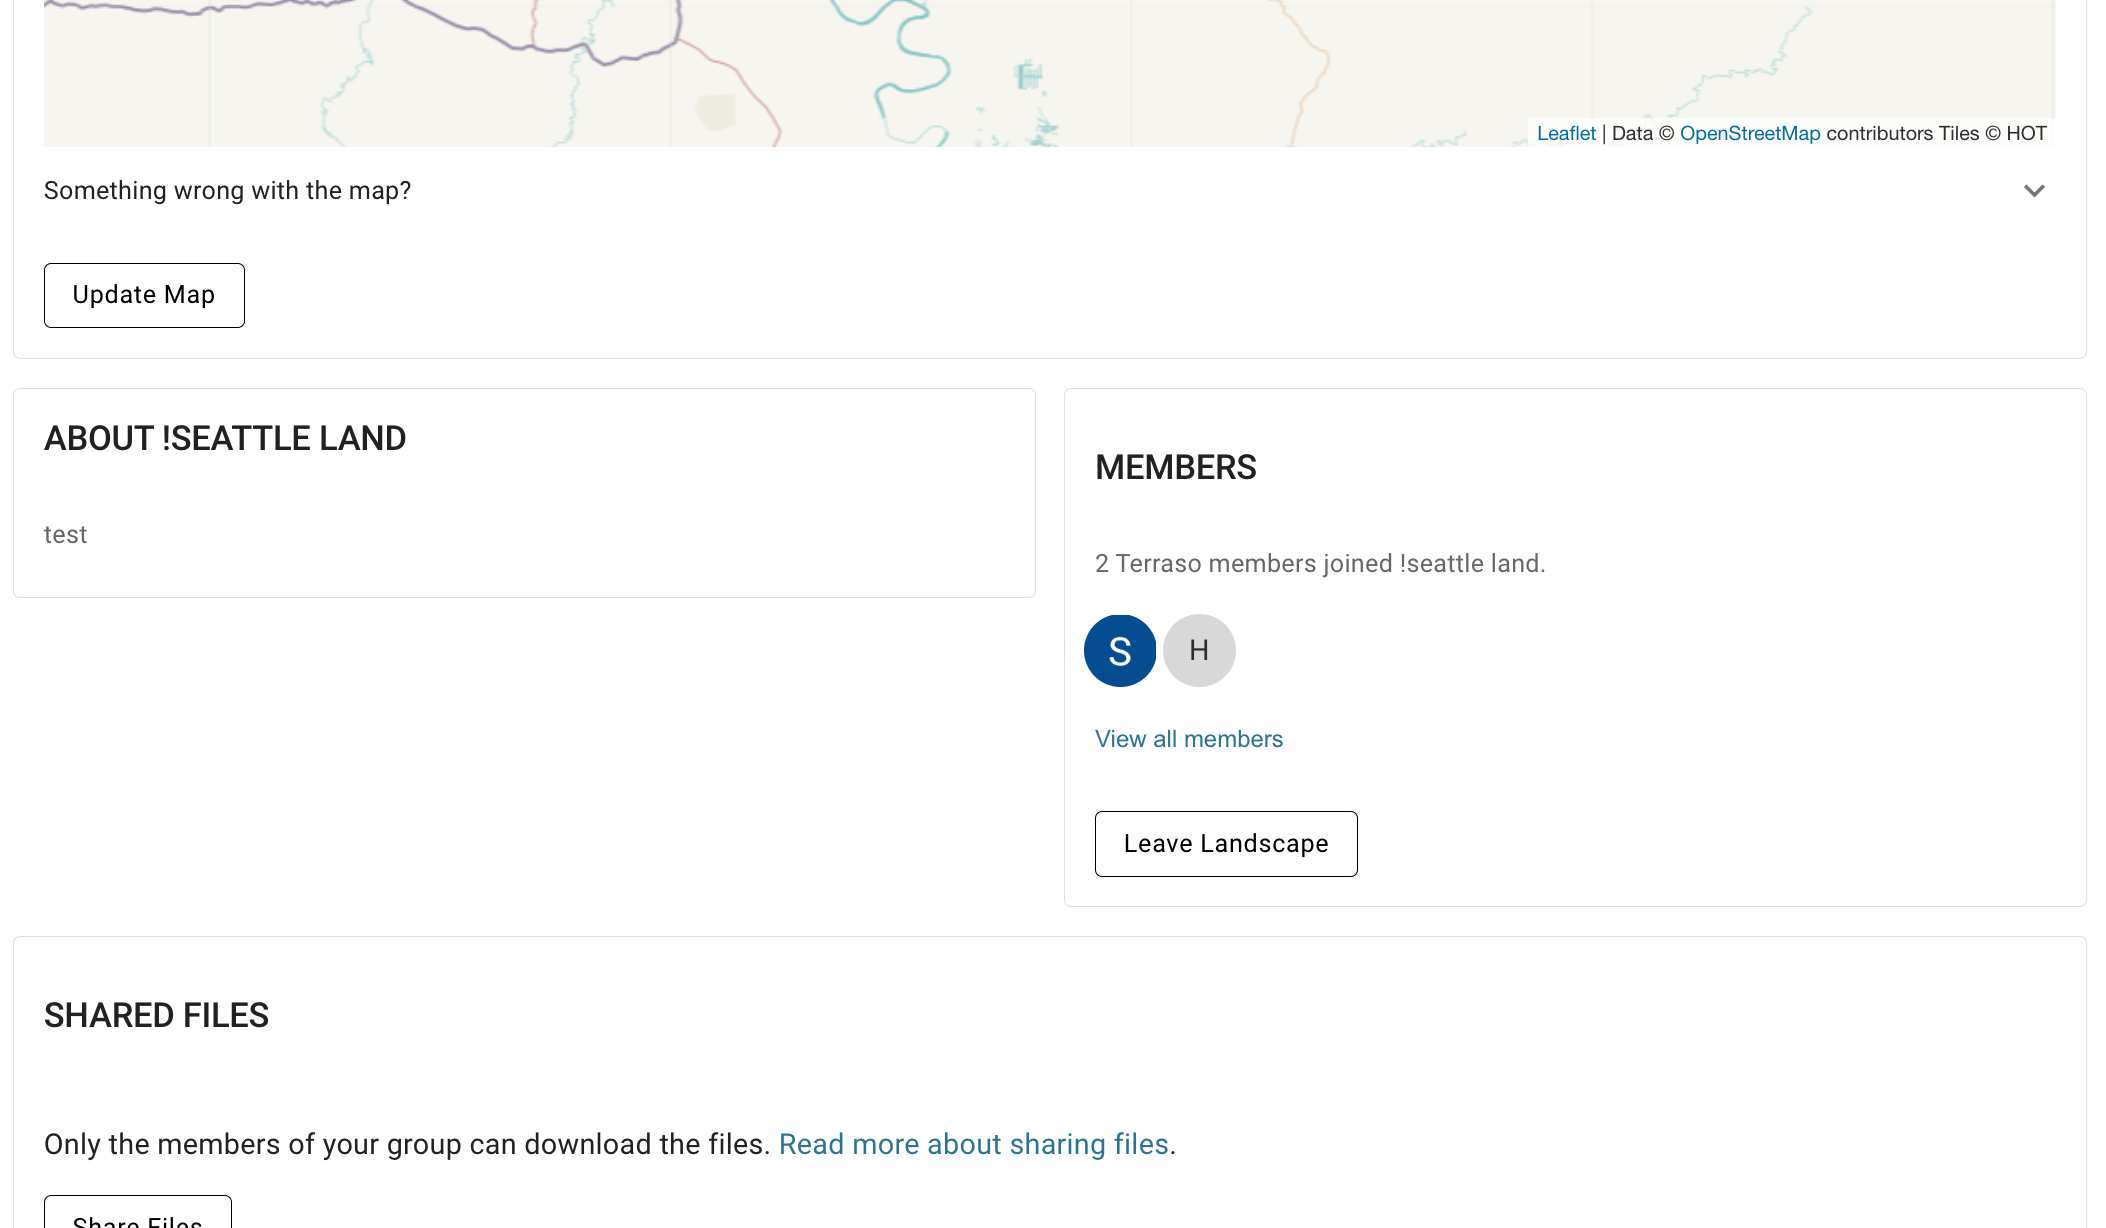This screenshot has height=1228, width=2106.
Task: Click member avatar "S"
Action: tap(1119, 650)
